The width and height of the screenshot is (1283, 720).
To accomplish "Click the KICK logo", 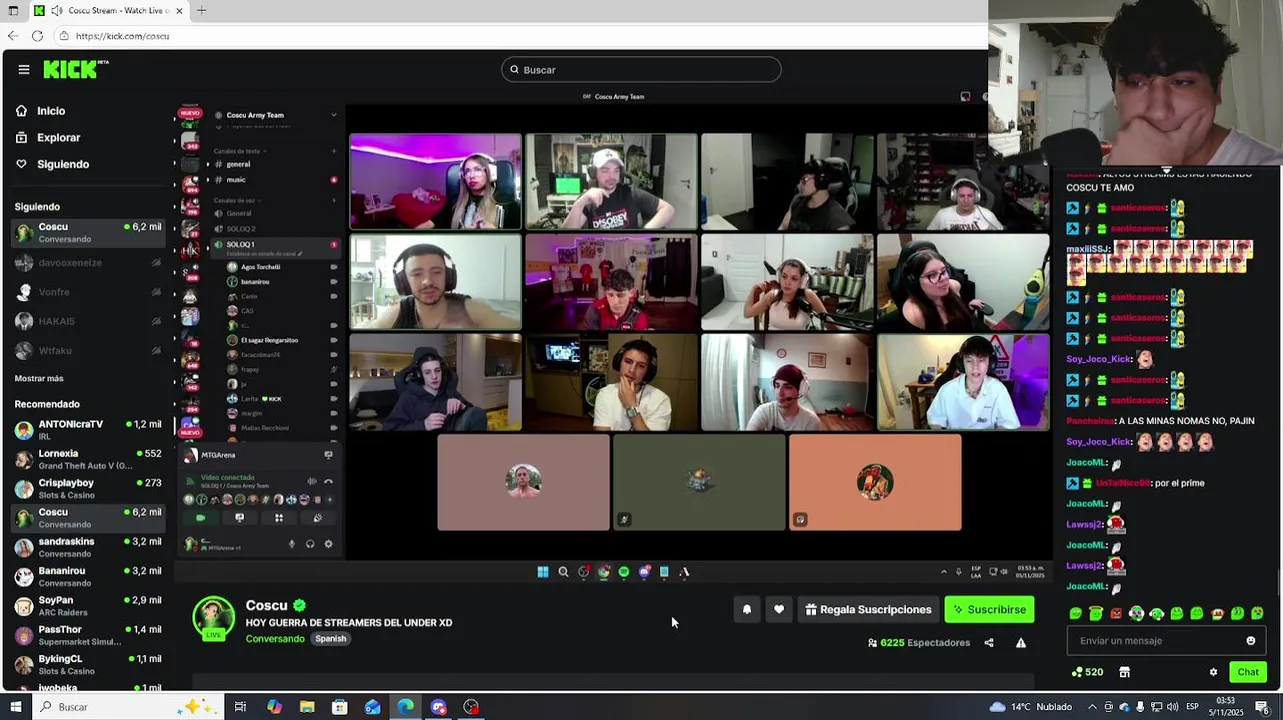I will pyautogui.click(x=75, y=69).
